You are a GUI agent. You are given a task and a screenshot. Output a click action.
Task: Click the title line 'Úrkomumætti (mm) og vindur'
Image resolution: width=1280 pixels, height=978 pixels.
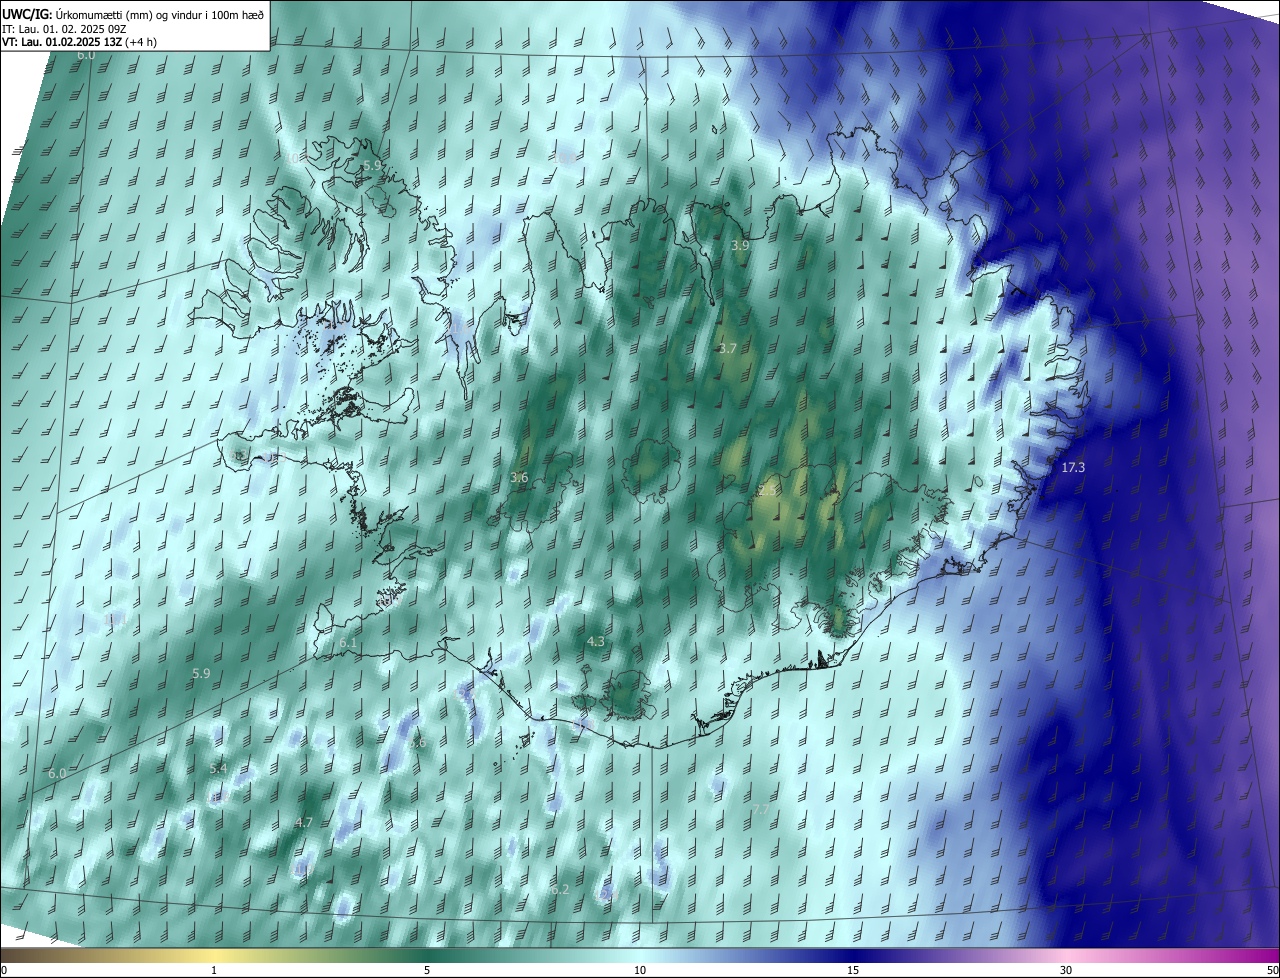coord(133,13)
